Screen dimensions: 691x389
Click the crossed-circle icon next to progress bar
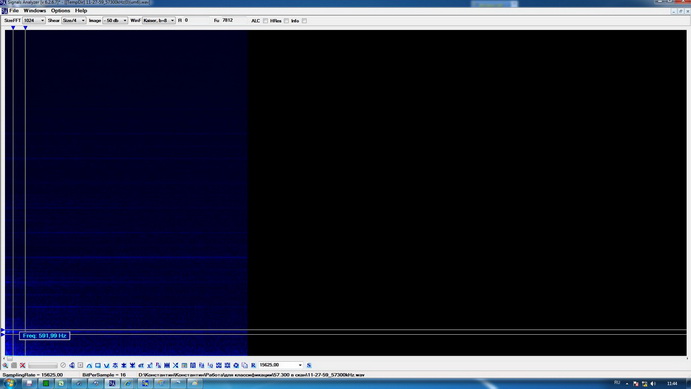(x=63, y=365)
